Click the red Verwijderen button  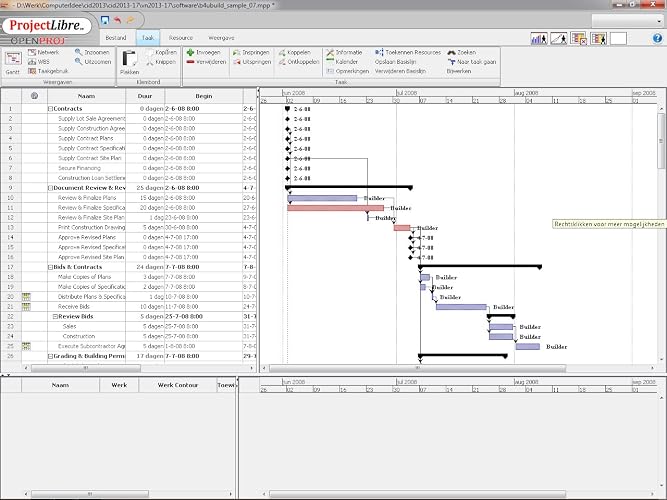(x=206, y=62)
